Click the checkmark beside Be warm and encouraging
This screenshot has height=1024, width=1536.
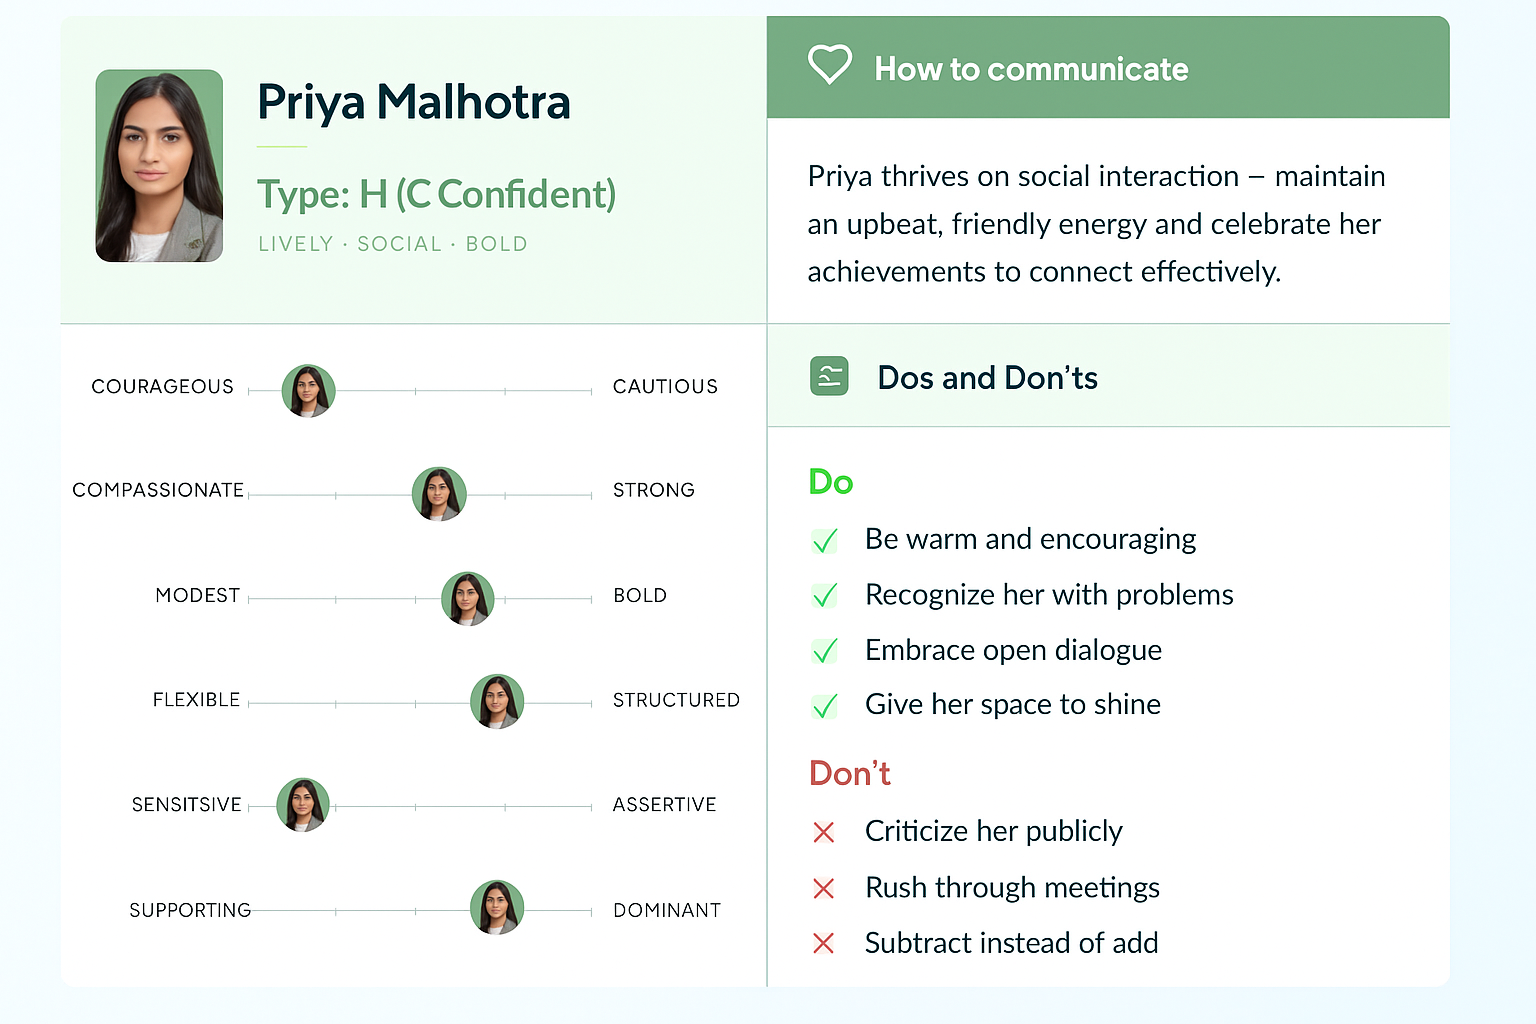click(825, 541)
